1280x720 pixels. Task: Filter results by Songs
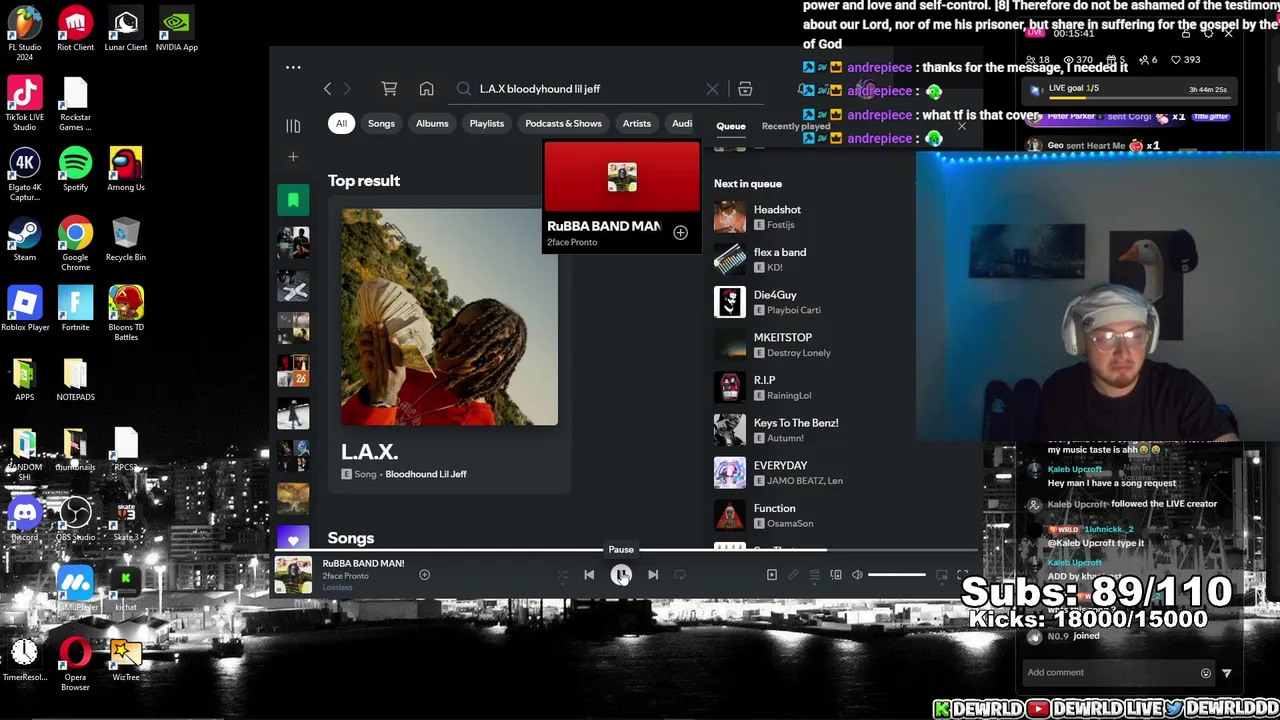[x=381, y=124]
